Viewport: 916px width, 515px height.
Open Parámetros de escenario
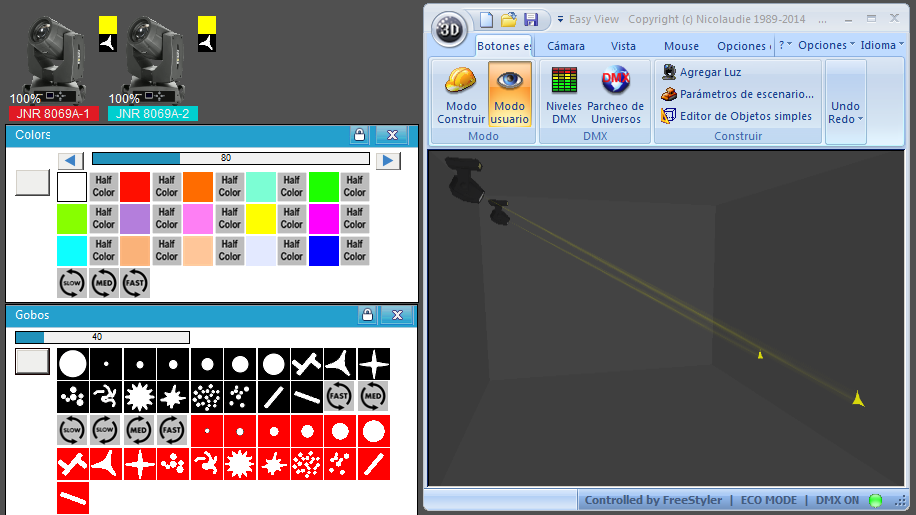click(737, 94)
